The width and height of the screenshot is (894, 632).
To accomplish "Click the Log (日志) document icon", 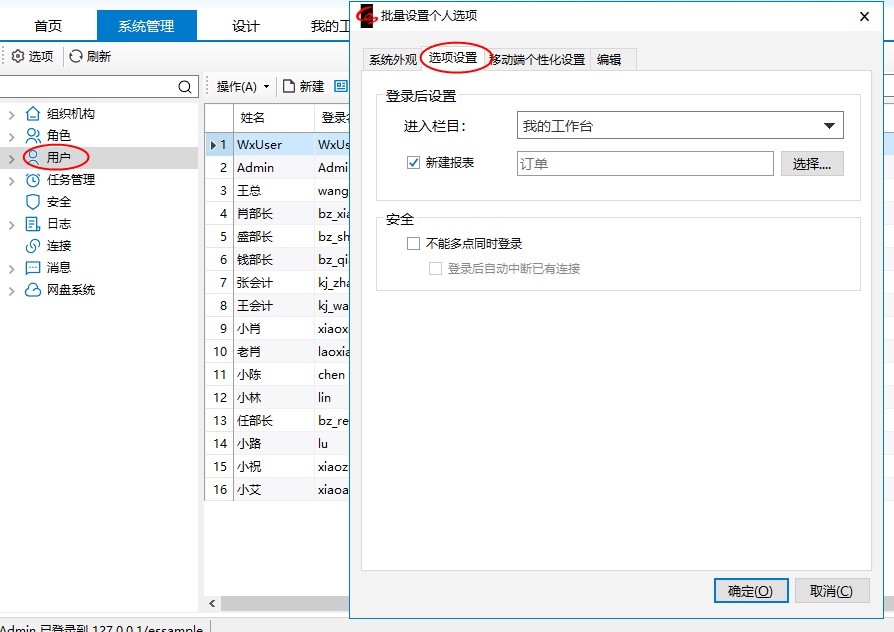I will (x=33, y=224).
